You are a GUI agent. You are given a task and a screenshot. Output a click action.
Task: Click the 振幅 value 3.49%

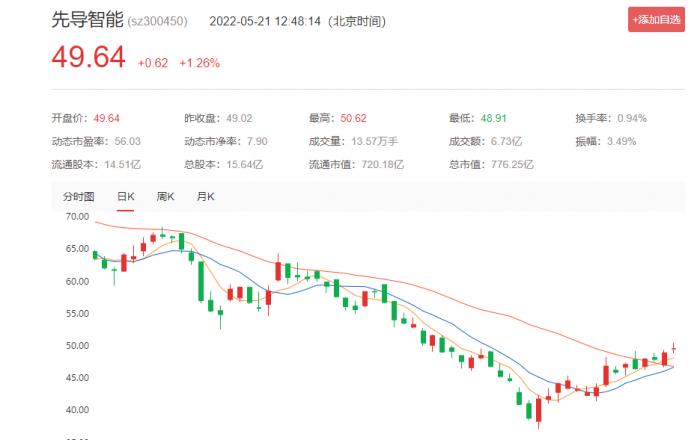(x=622, y=140)
